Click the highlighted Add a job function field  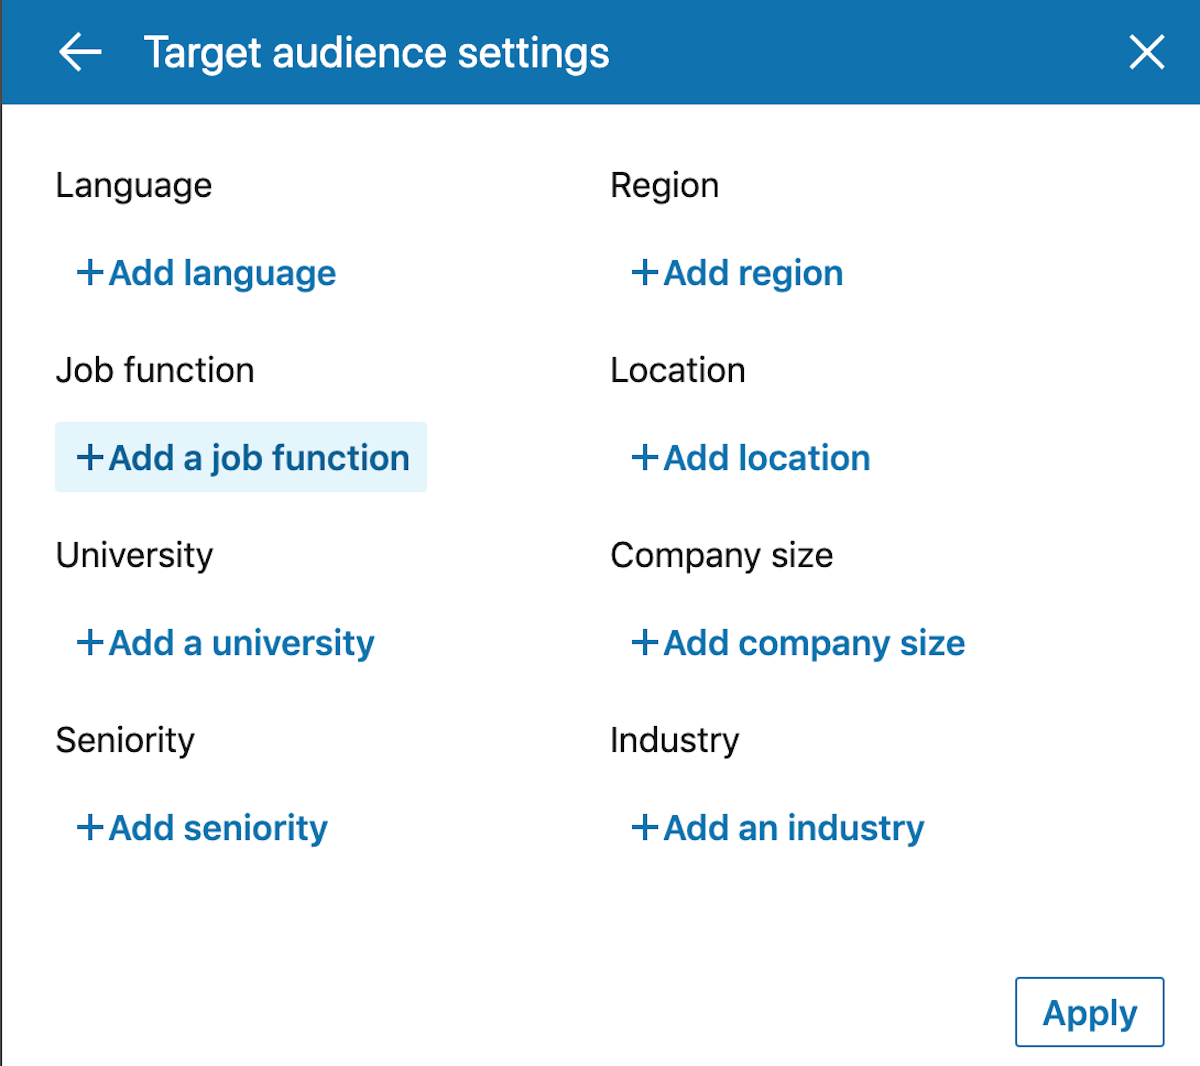click(x=240, y=457)
